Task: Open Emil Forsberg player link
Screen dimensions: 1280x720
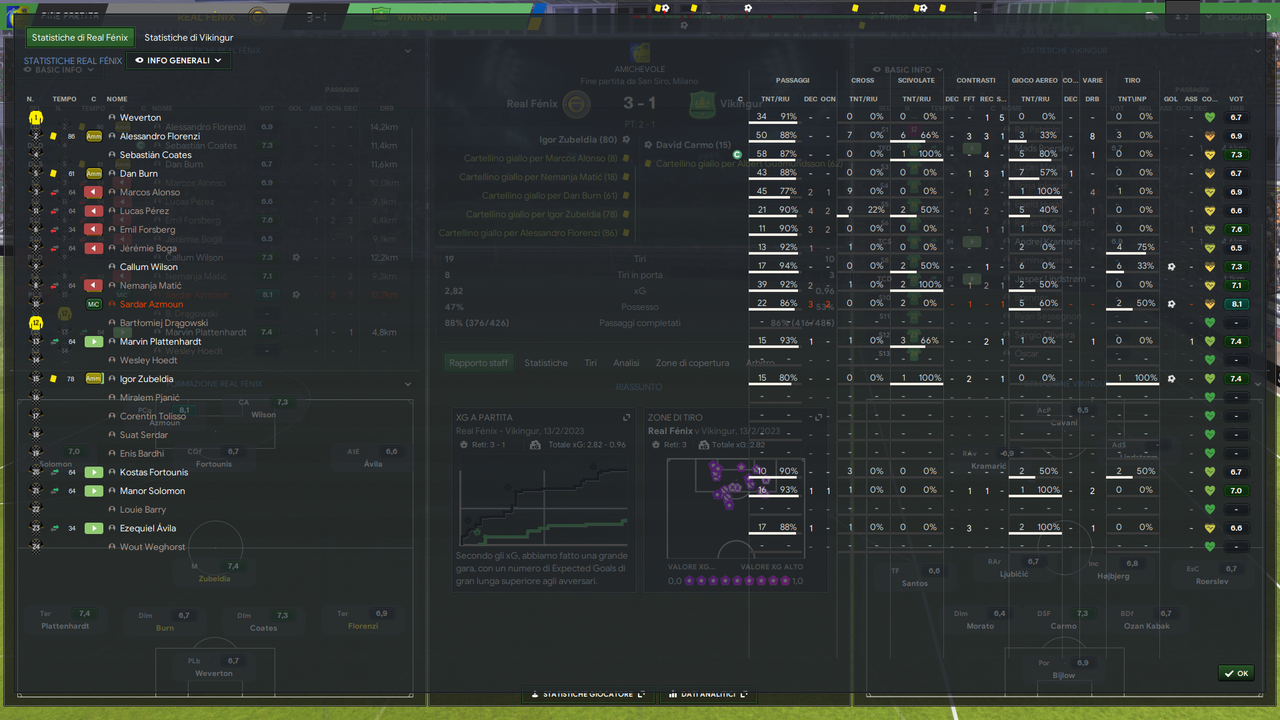Action: click(x=148, y=230)
